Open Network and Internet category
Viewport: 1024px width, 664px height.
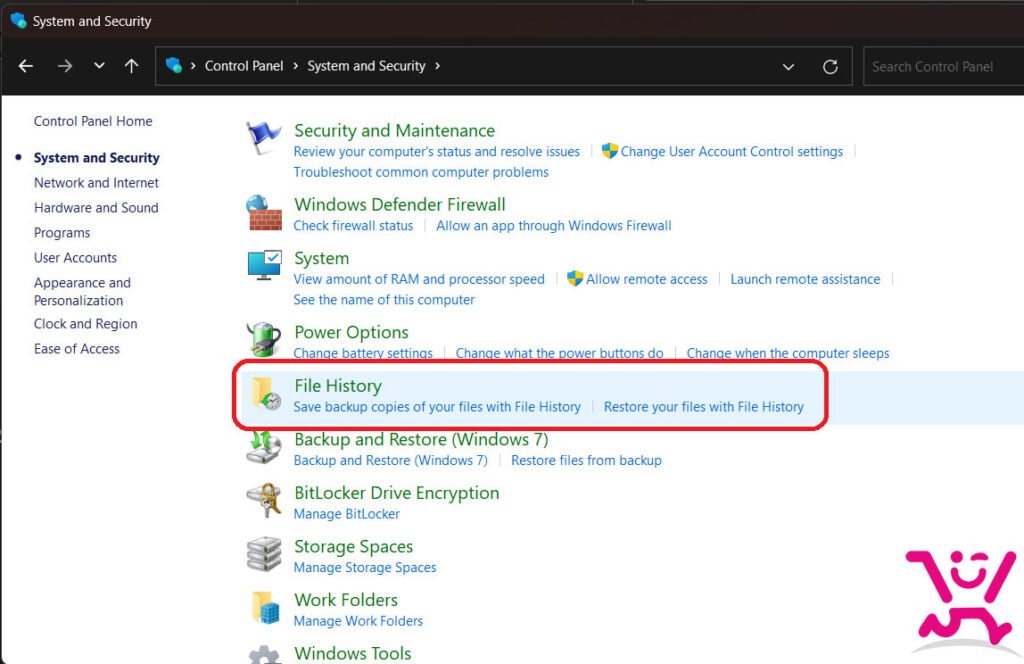pos(96,183)
